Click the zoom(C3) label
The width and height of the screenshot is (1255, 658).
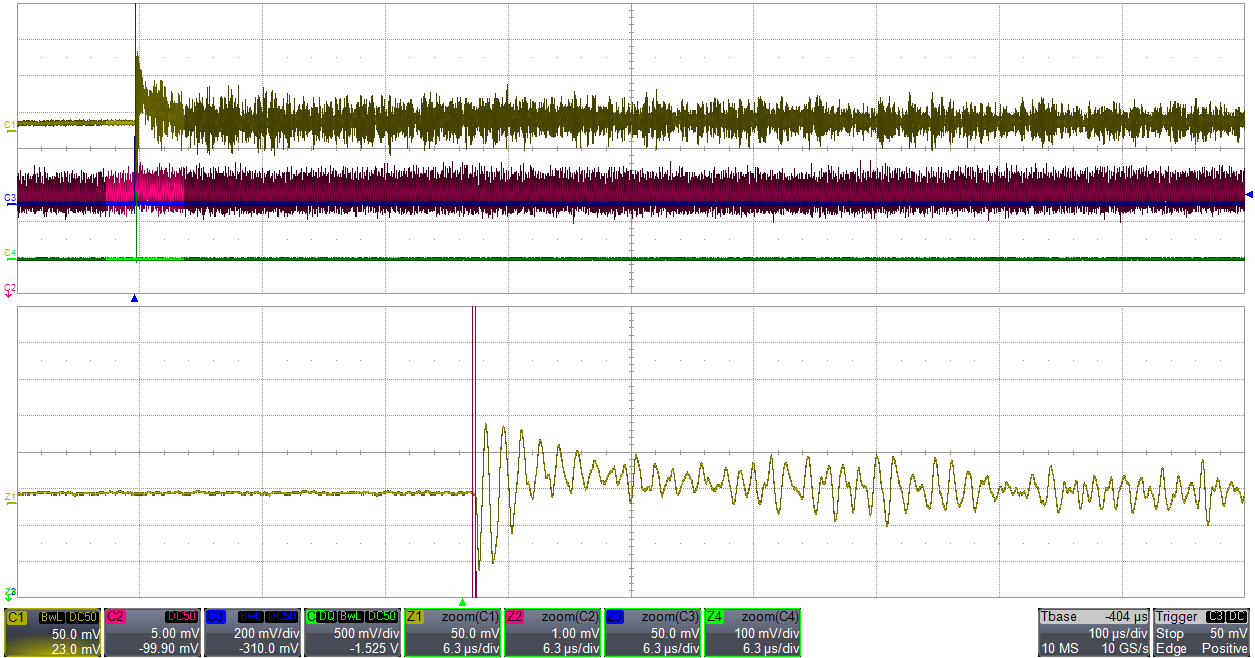point(670,618)
